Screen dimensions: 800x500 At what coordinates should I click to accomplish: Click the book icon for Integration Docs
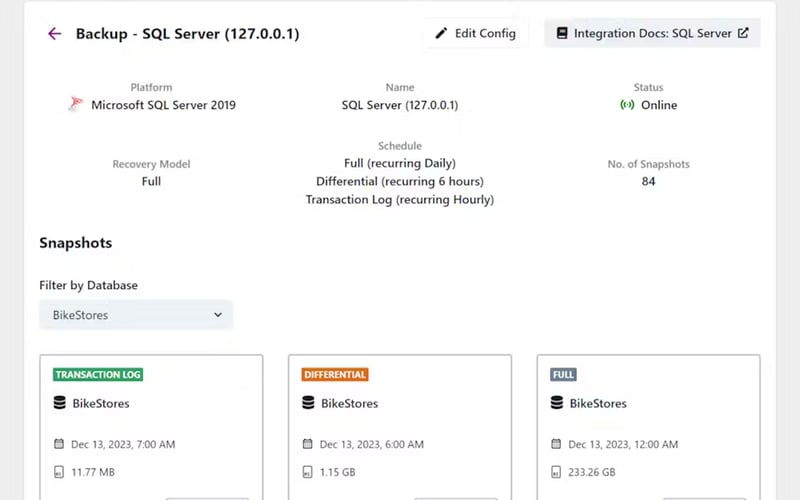561,33
